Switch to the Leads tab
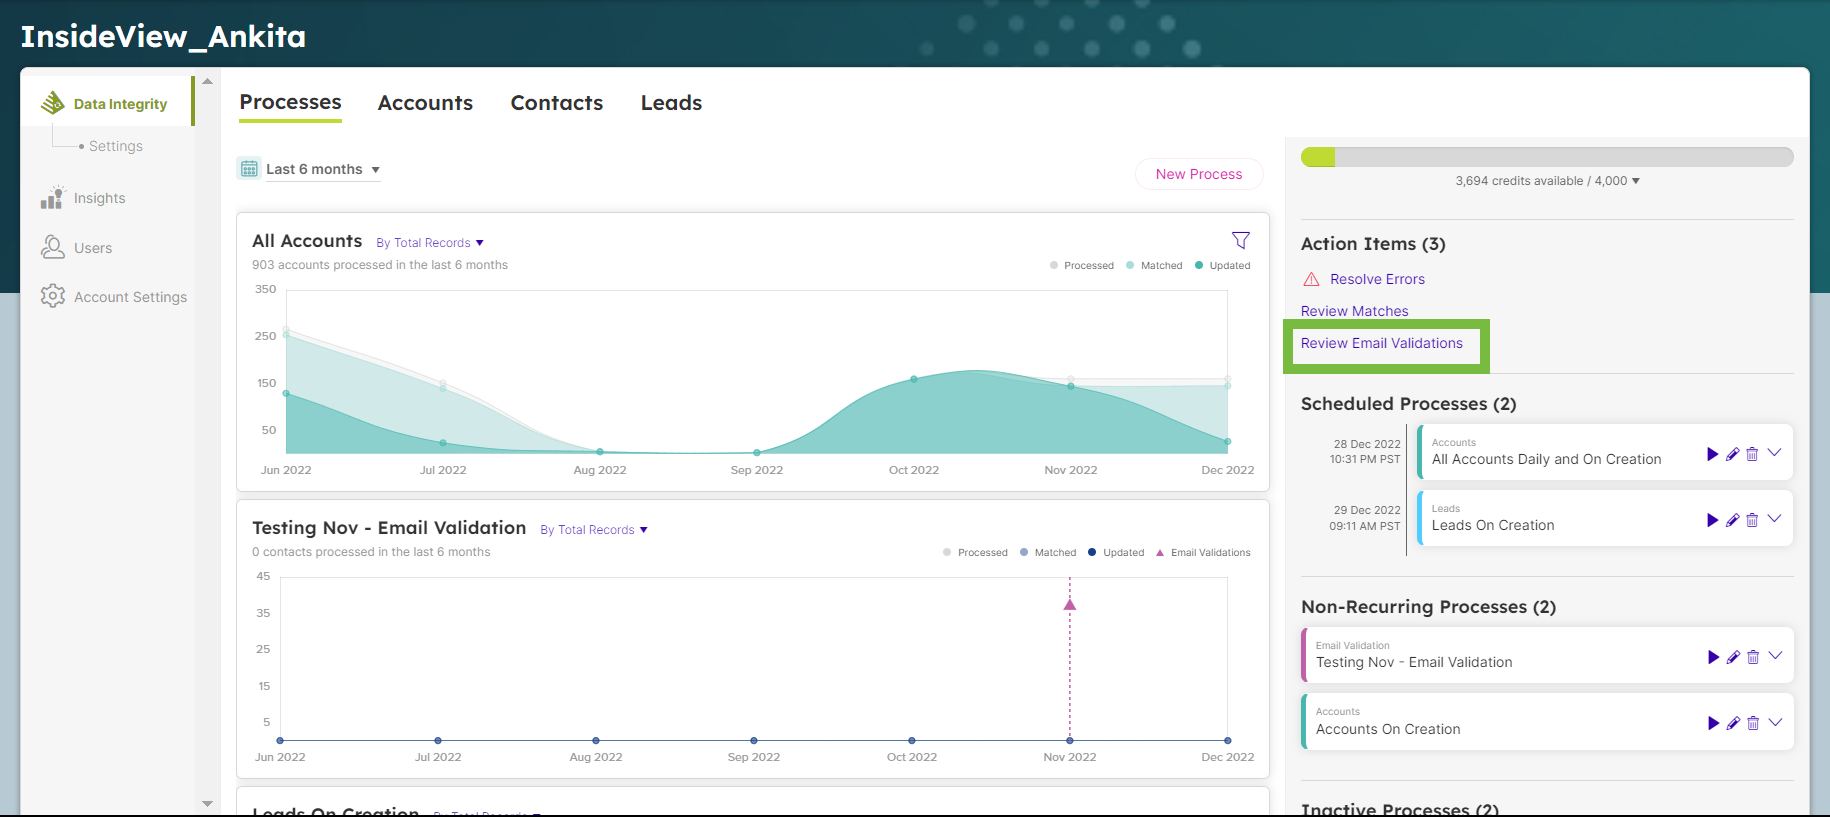 click(x=671, y=103)
